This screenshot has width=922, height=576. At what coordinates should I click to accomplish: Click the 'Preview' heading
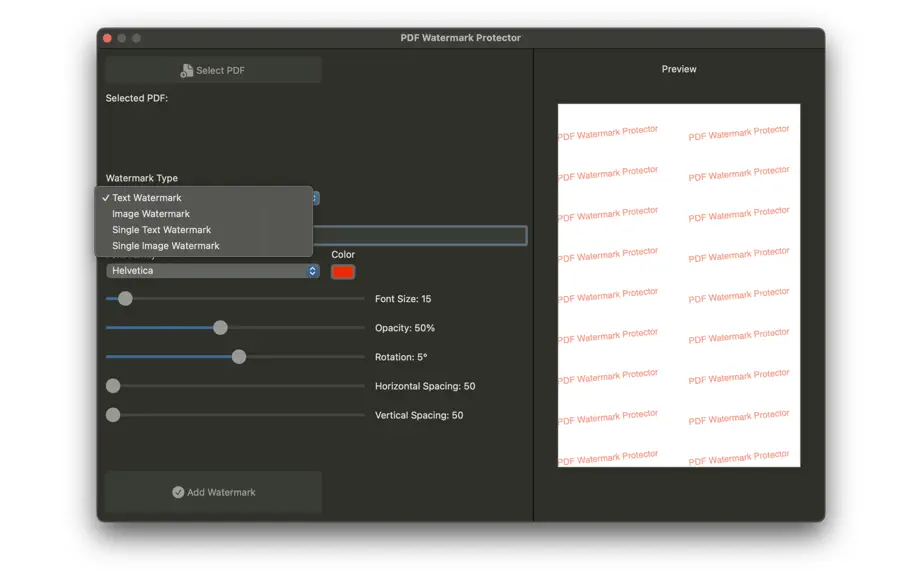click(x=679, y=69)
